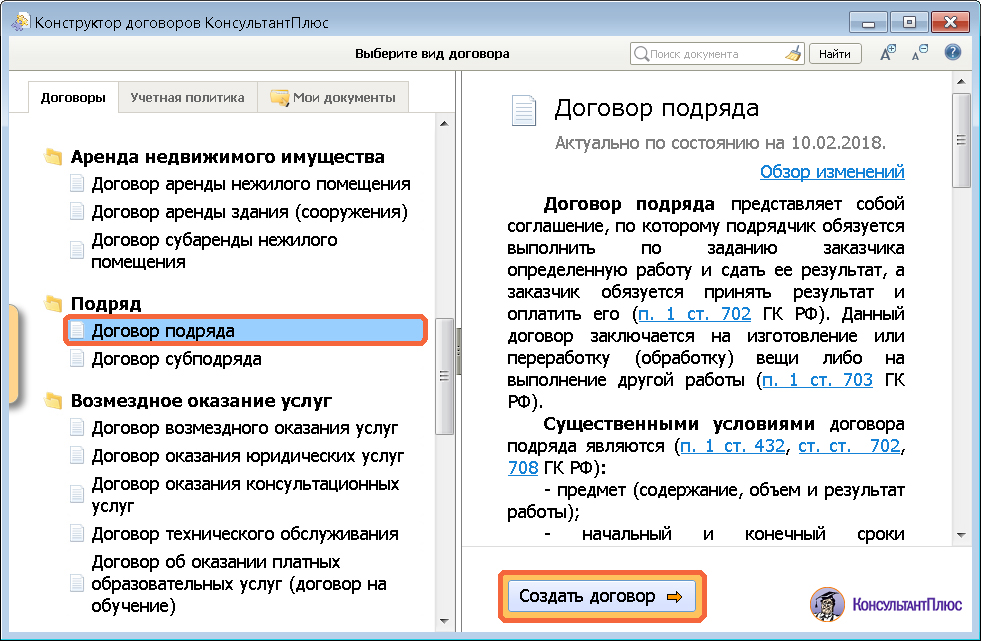Click the Создать договор button
981x641 pixels.
601,597
